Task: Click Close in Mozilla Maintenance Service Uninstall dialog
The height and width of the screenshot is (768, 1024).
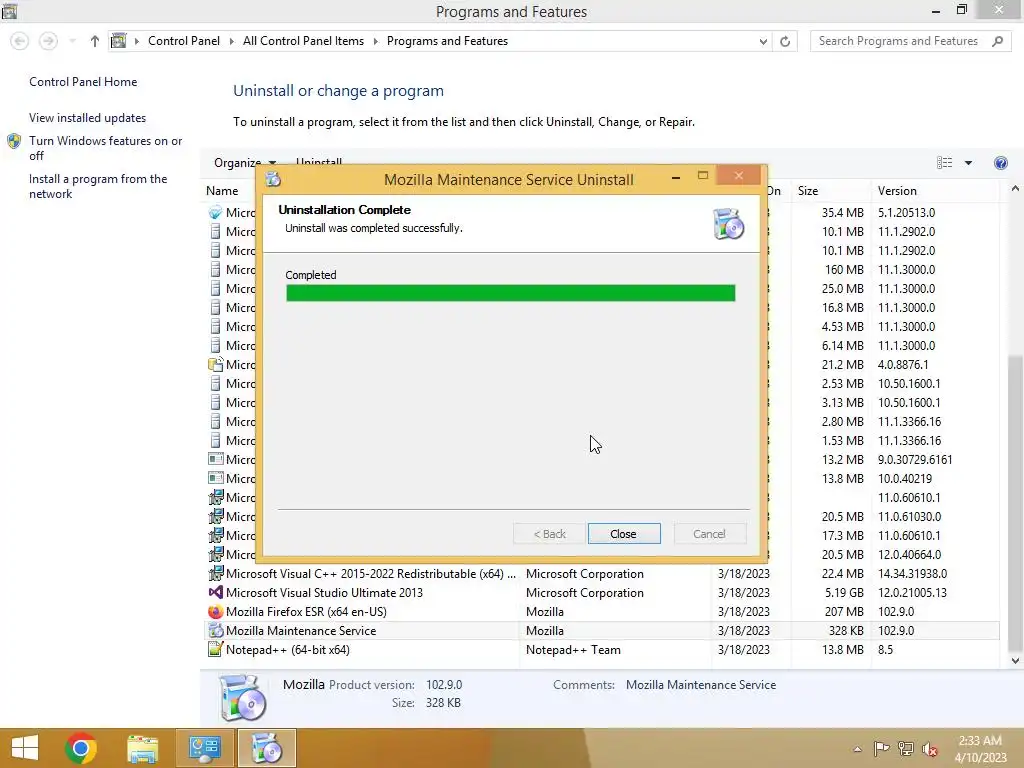Action: click(x=624, y=534)
